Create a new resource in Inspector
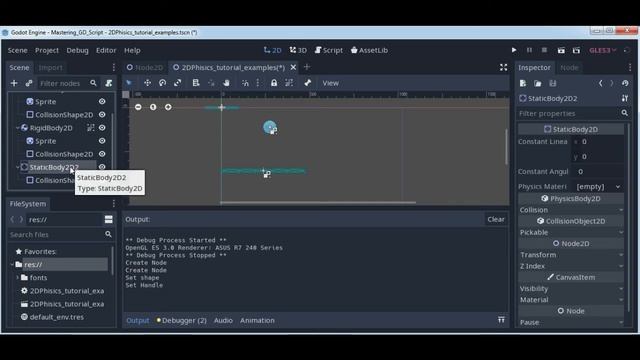Image resolution: width=640 pixels, height=360 pixels. pos(523,83)
